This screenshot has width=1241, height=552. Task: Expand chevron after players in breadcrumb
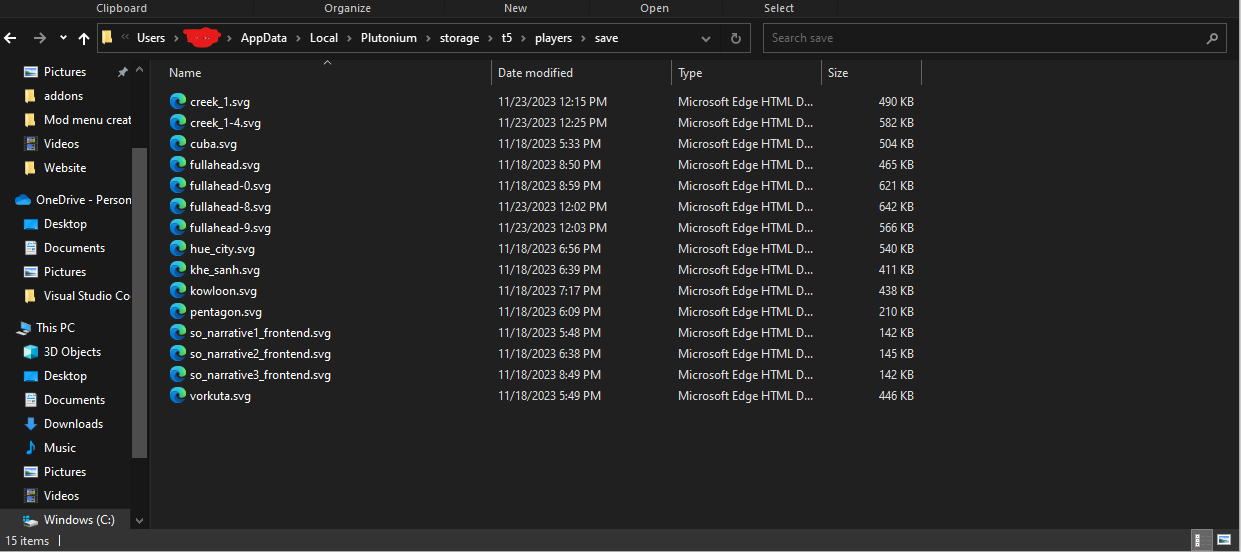585,38
